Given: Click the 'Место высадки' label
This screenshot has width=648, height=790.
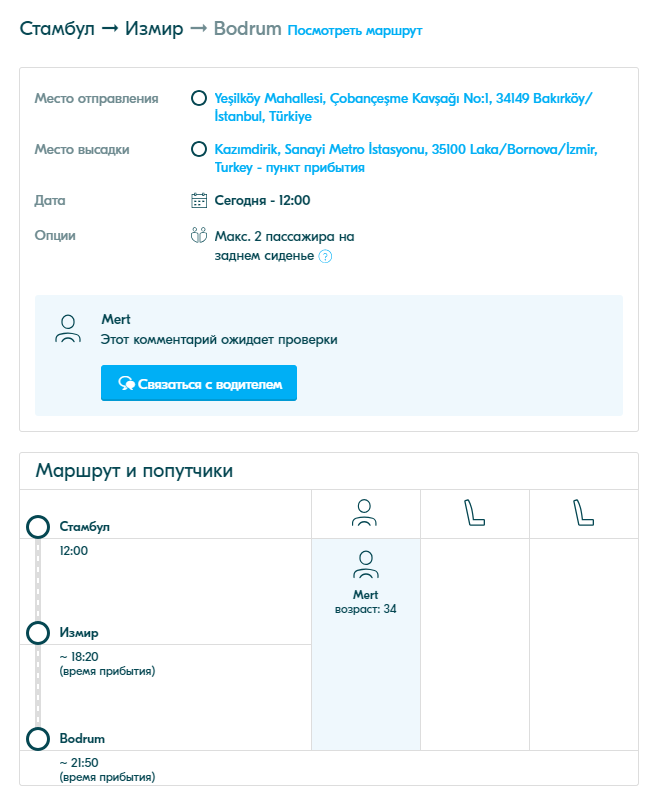Looking at the screenshot, I should [x=82, y=150].
